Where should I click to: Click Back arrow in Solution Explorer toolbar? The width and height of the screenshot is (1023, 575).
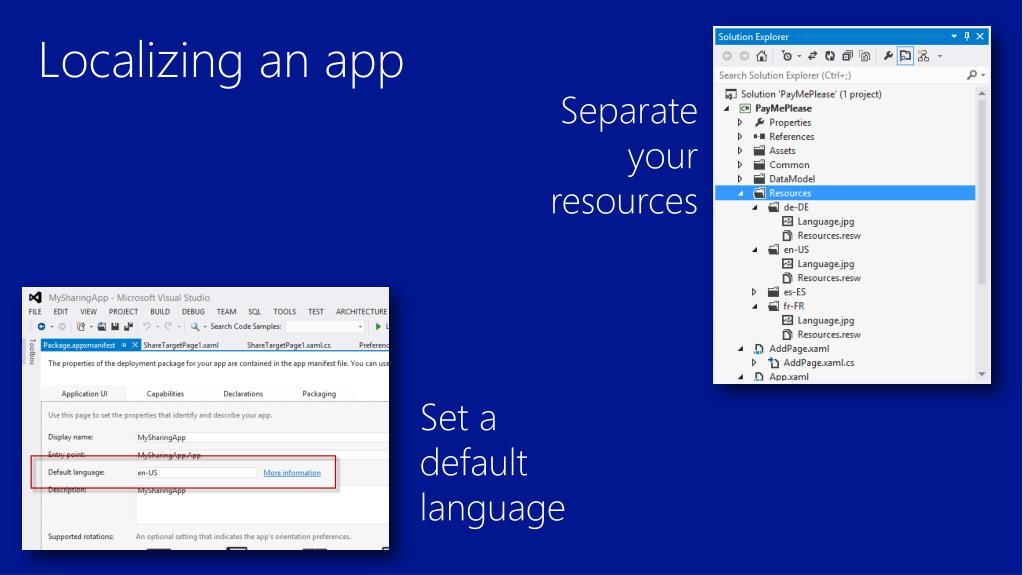point(727,56)
